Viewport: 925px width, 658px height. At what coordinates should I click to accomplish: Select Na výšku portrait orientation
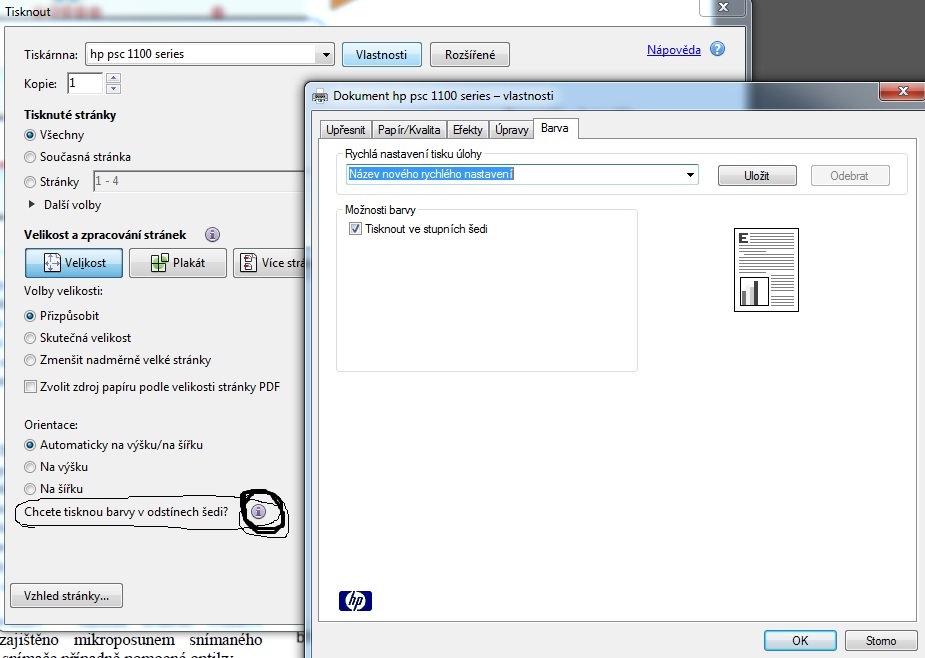pyautogui.click(x=29, y=467)
